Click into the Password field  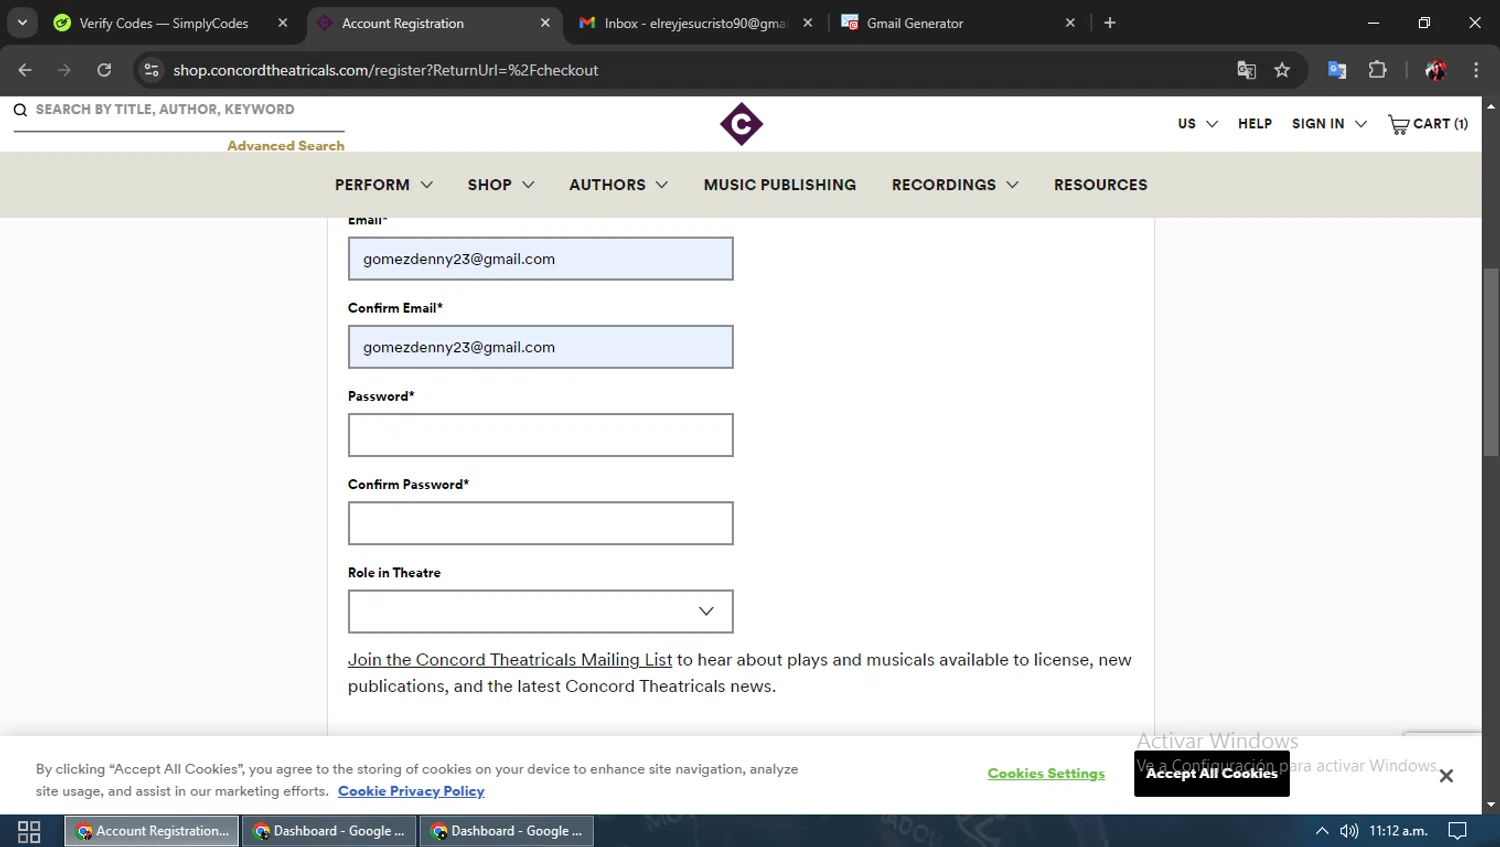tap(540, 435)
